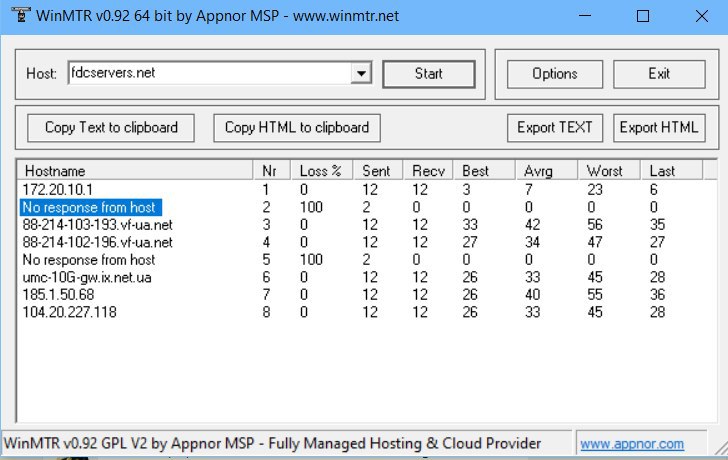Click the Sent column header
This screenshot has width=728, height=460.
[x=378, y=171]
